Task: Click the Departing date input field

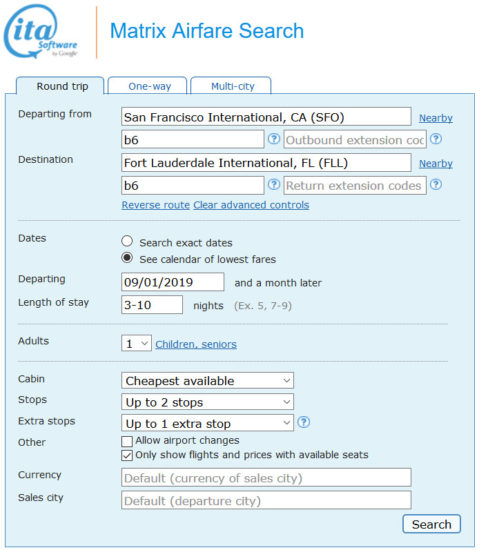Action: click(x=173, y=282)
